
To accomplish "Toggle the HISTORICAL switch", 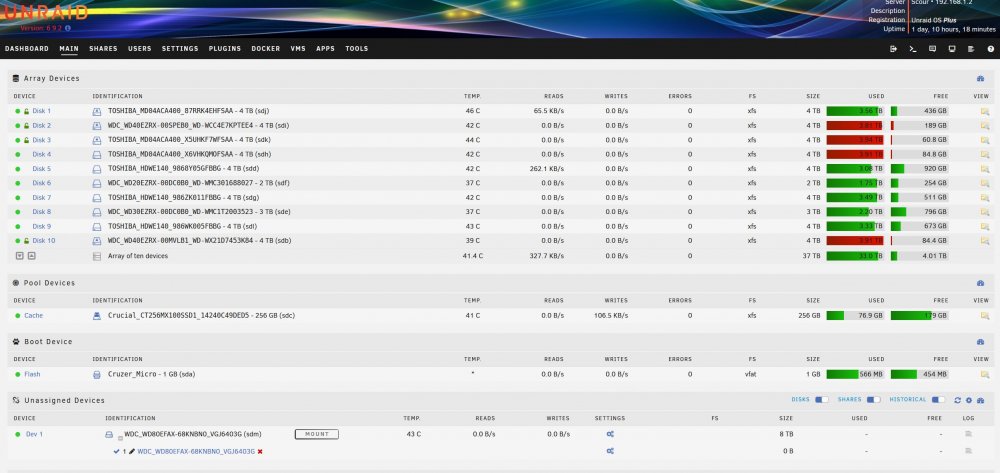I will pyautogui.click(x=938, y=400).
